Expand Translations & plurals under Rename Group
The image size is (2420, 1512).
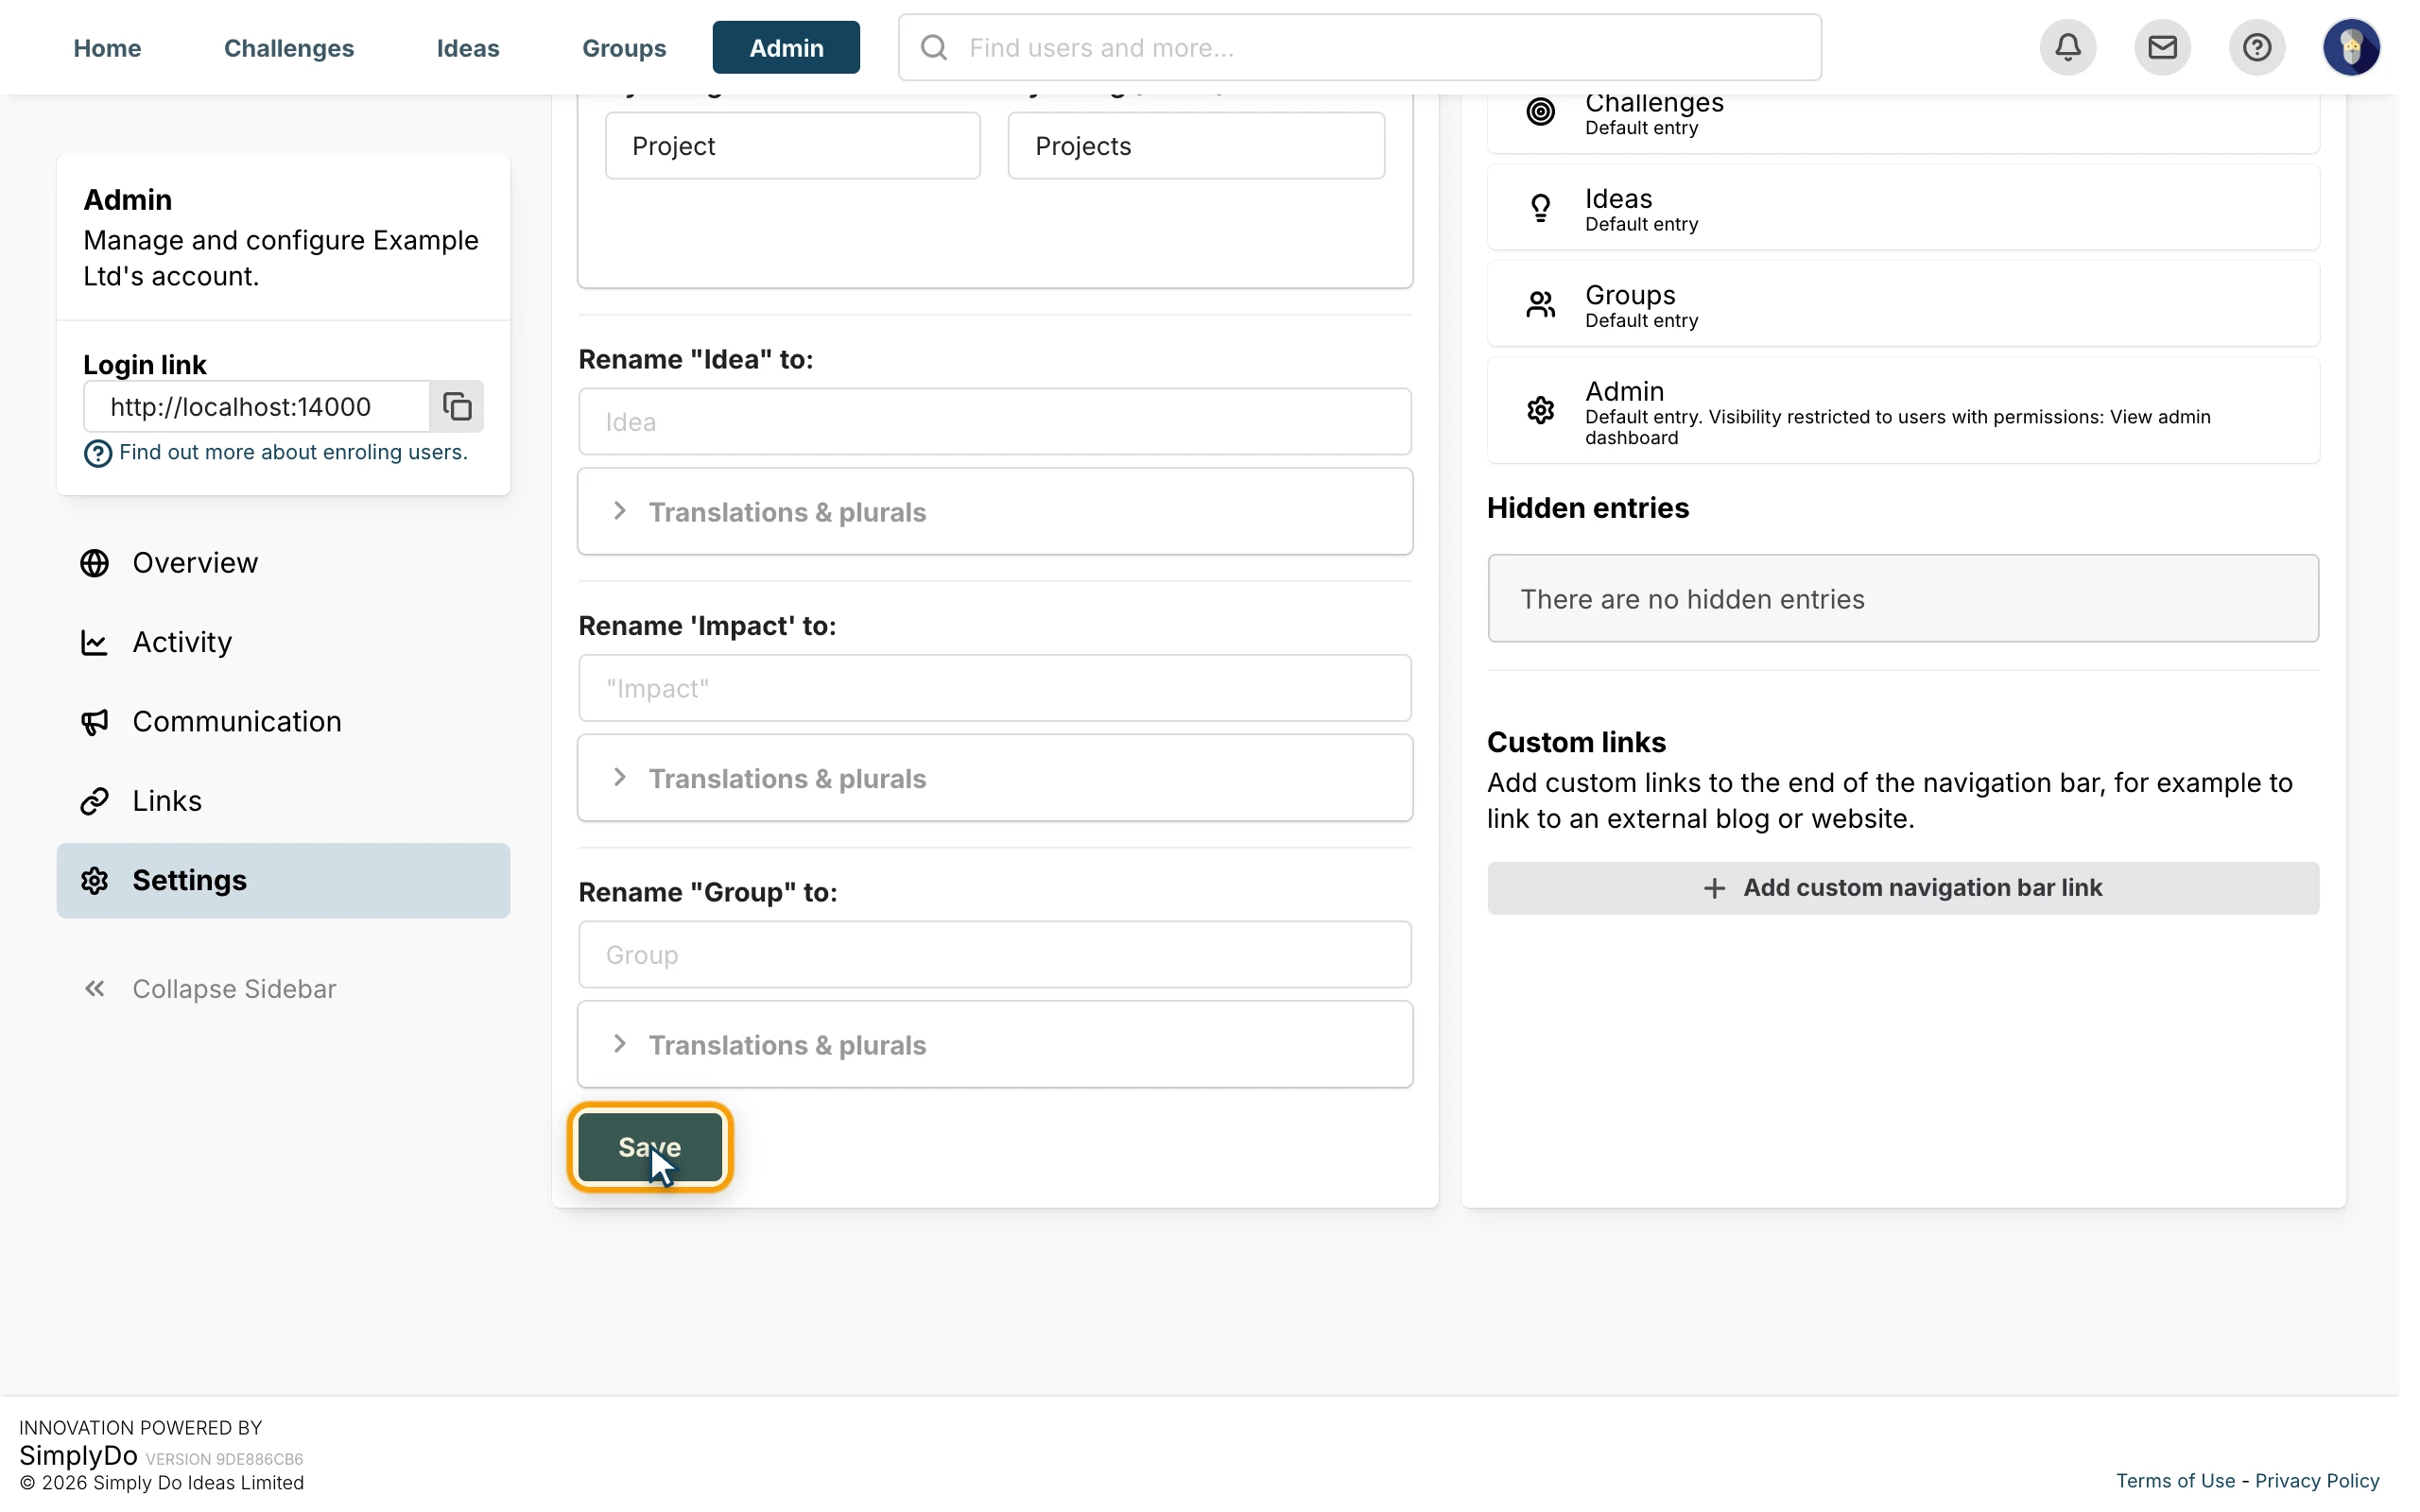pyautogui.click(x=995, y=1045)
